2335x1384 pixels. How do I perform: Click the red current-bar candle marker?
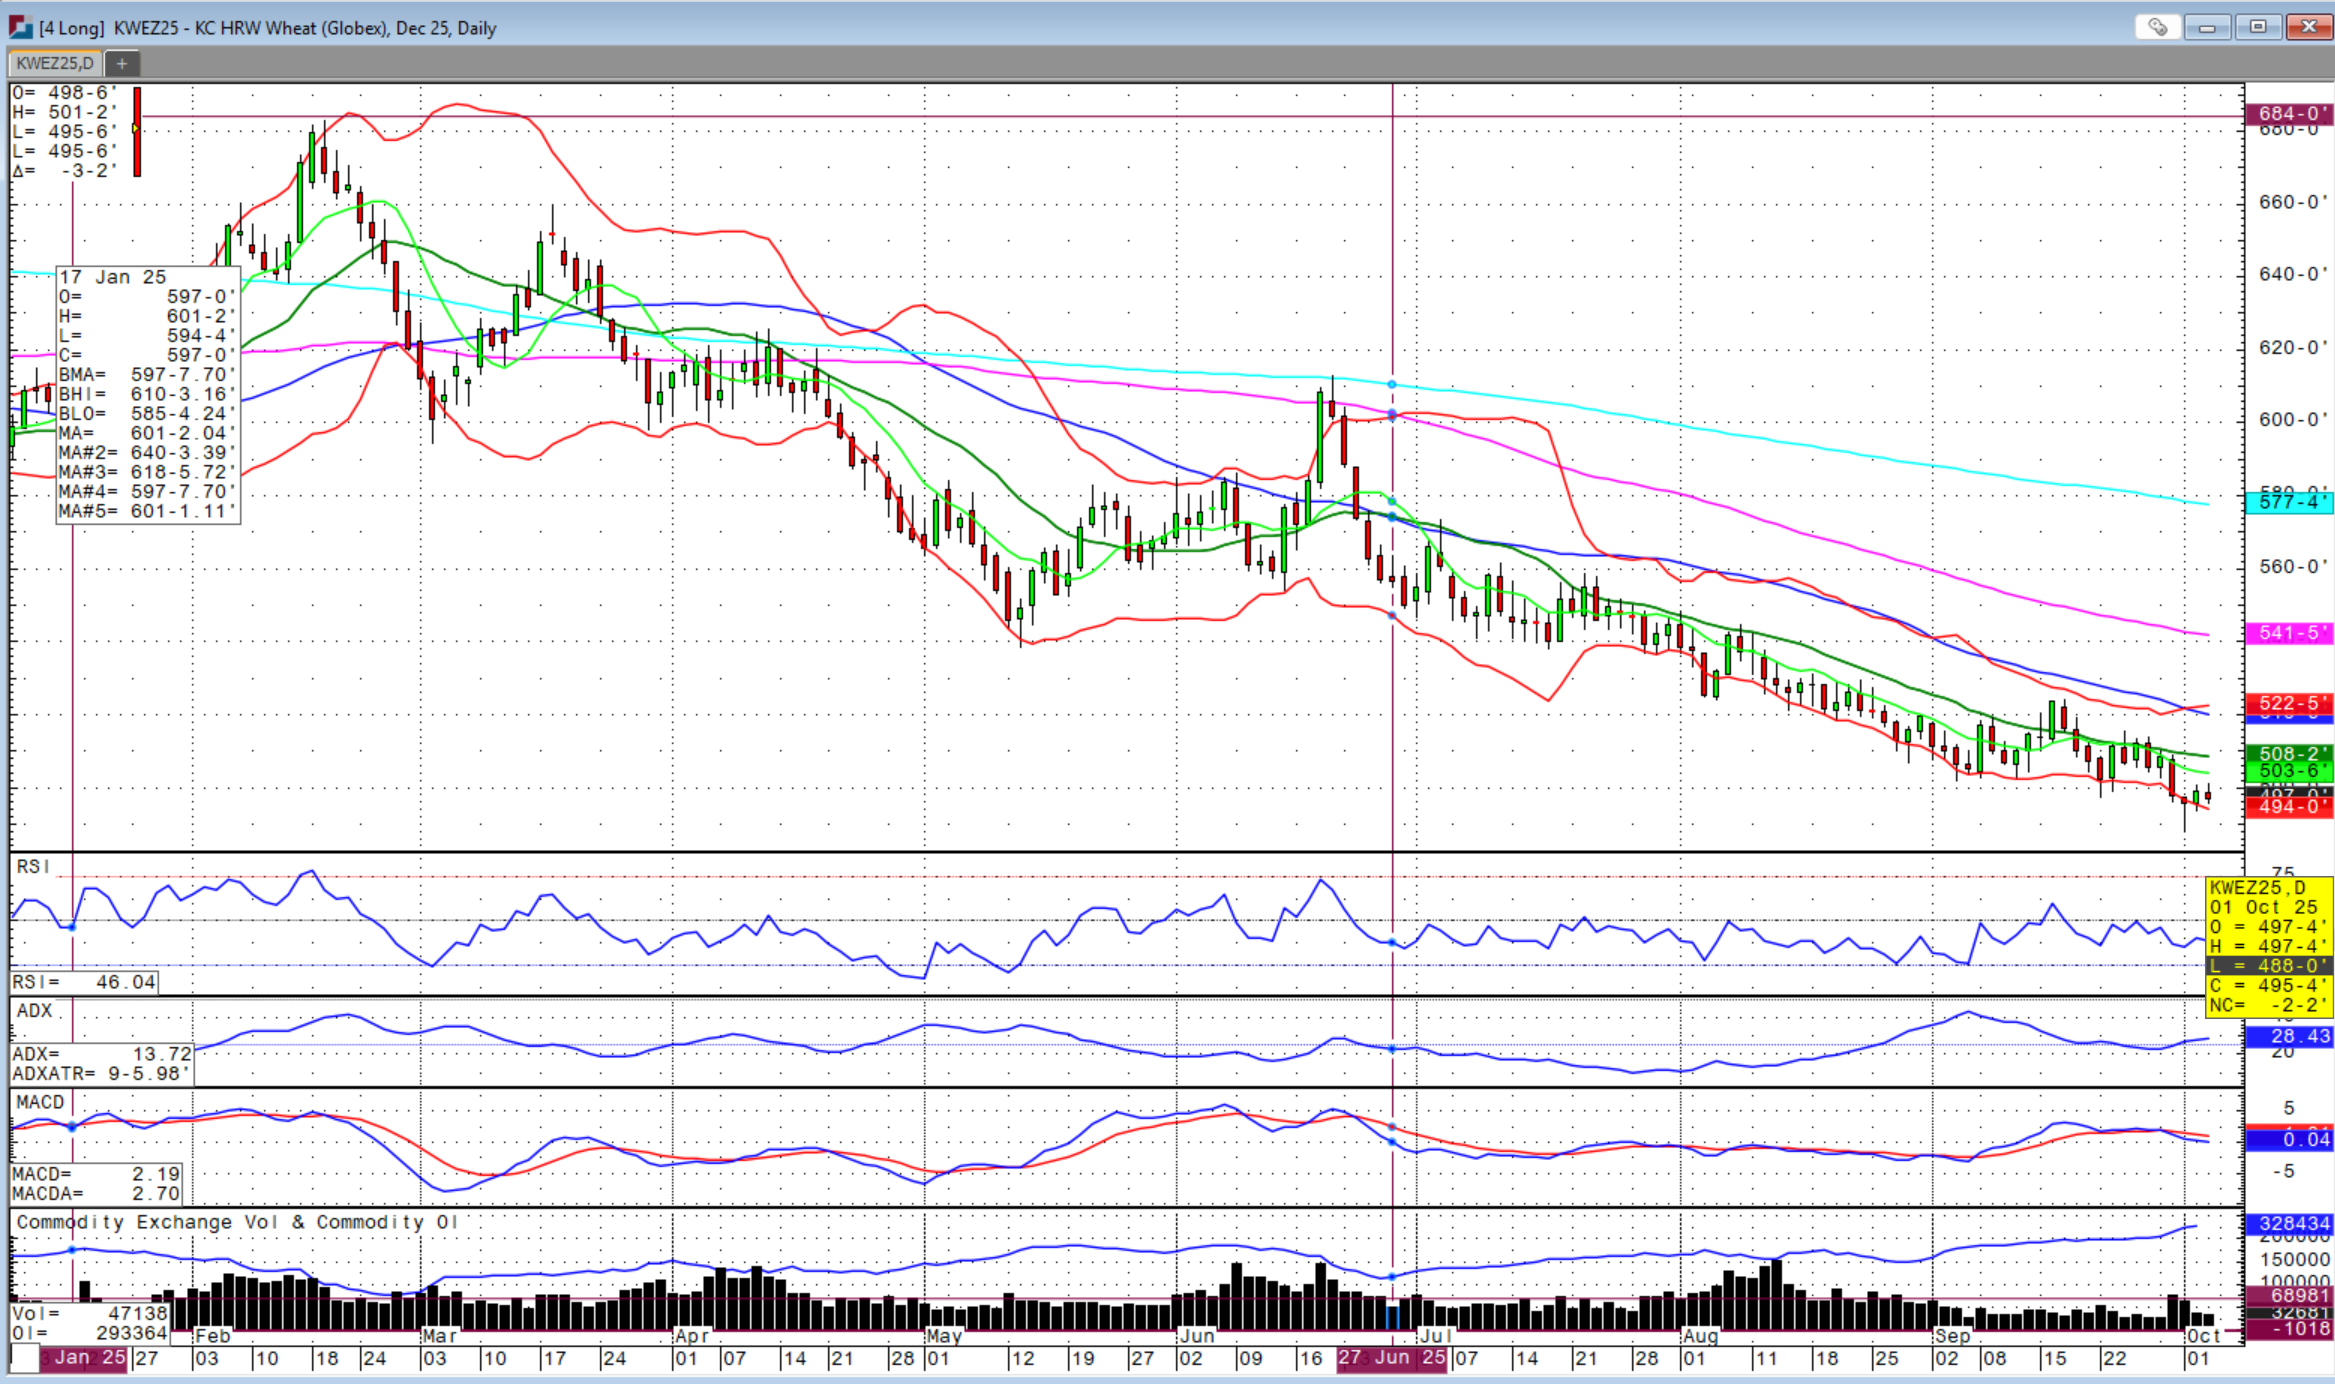(137, 132)
